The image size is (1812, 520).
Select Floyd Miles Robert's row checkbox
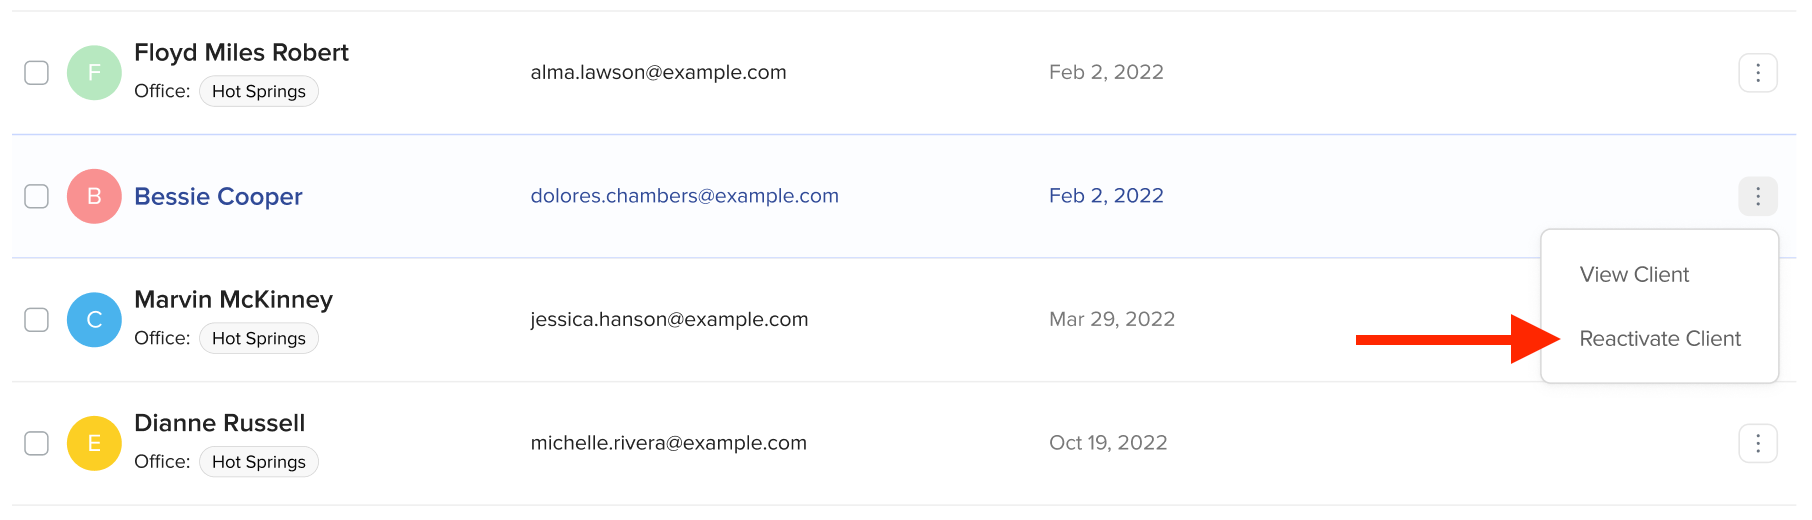coord(37,73)
